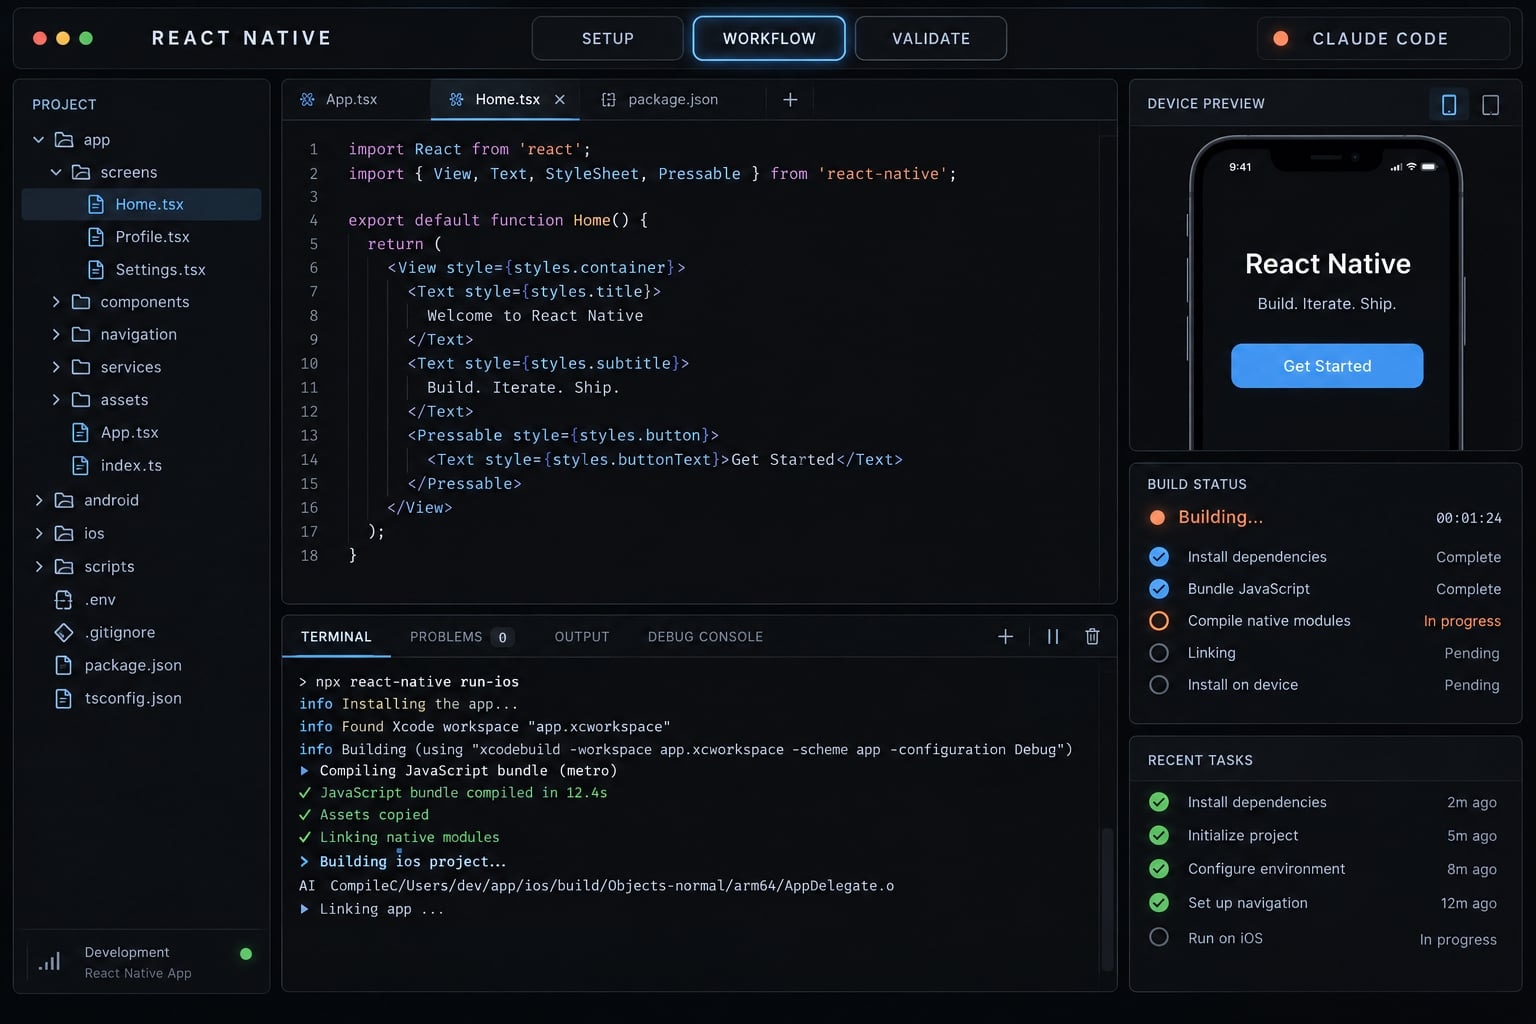Click the Claude Code orange status dot
Viewport: 1536px width, 1024px height.
(x=1281, y=39)
